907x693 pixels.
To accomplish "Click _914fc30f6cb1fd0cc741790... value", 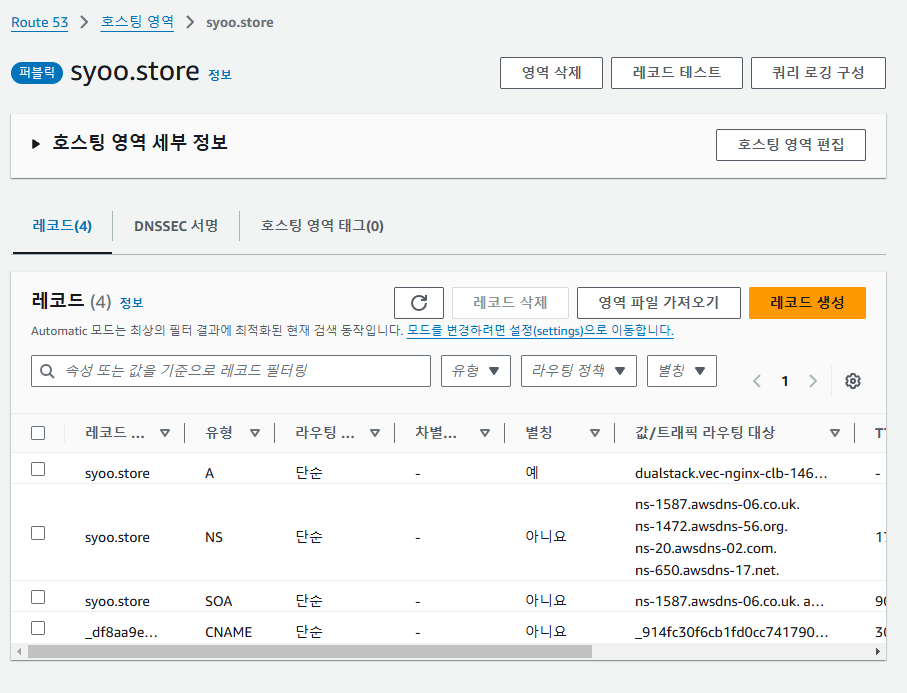I will [732, 632].
